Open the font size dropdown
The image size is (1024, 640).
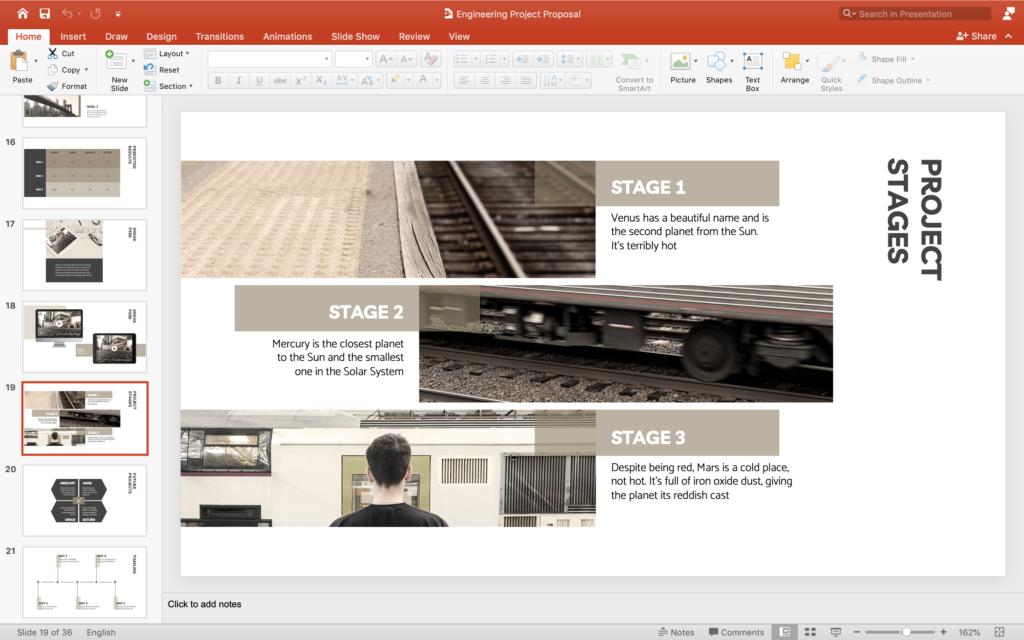(x=367, y=59)
